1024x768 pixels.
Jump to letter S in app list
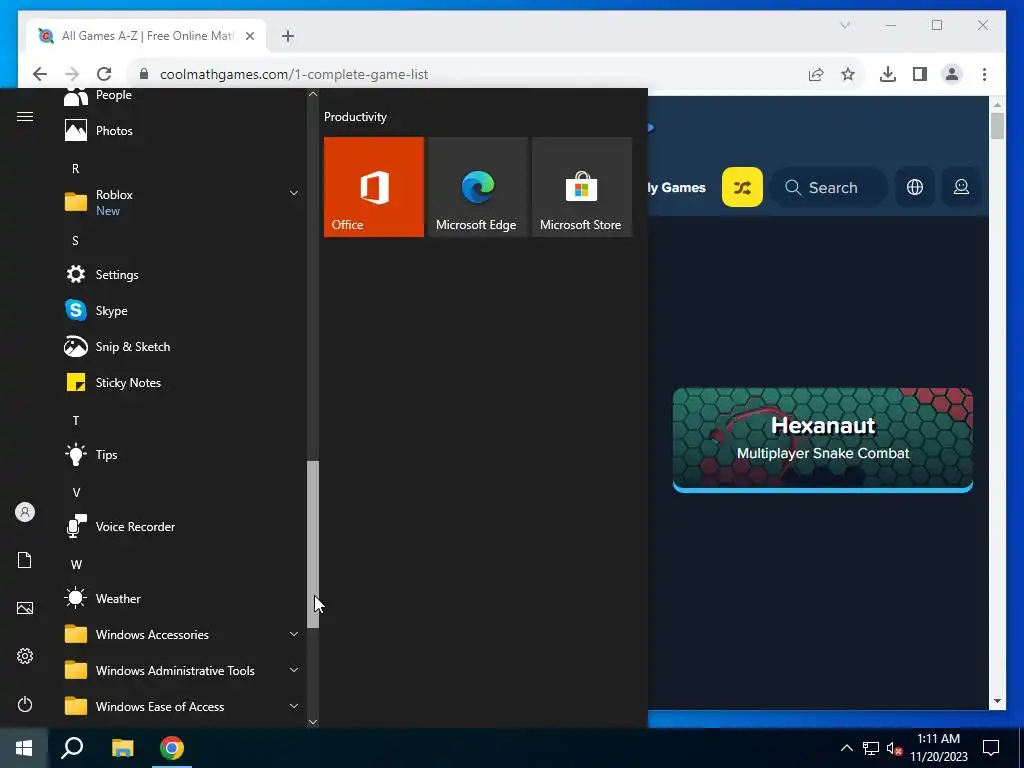pos(76,240)
